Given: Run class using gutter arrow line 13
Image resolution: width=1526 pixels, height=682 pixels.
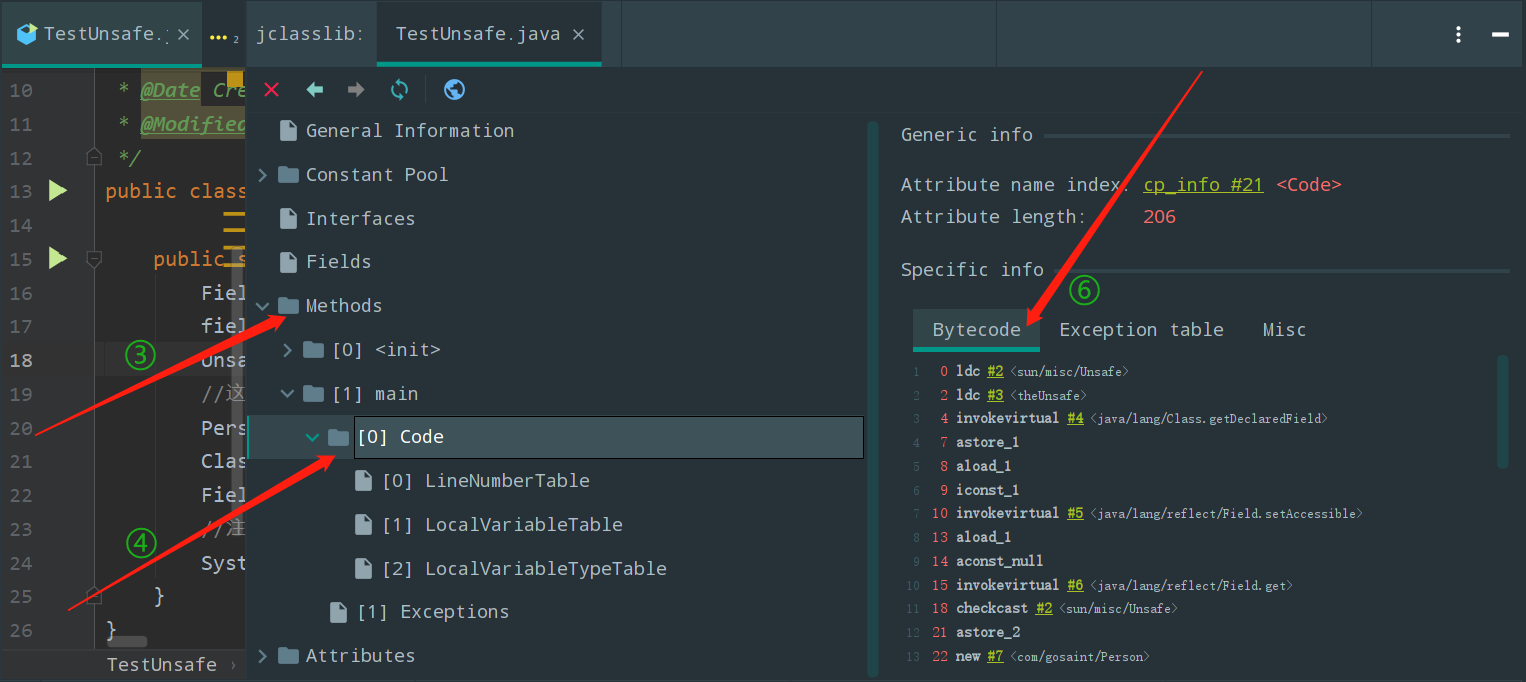Looking at the screenshot, I should point(58,190).
